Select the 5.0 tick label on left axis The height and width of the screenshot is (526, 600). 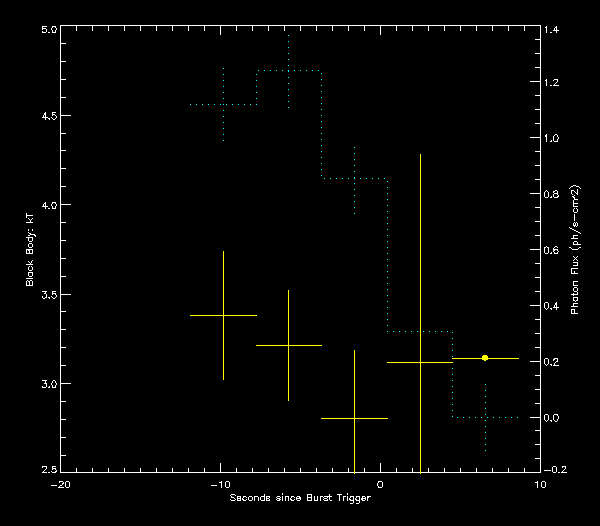click(x=46, y=30)
